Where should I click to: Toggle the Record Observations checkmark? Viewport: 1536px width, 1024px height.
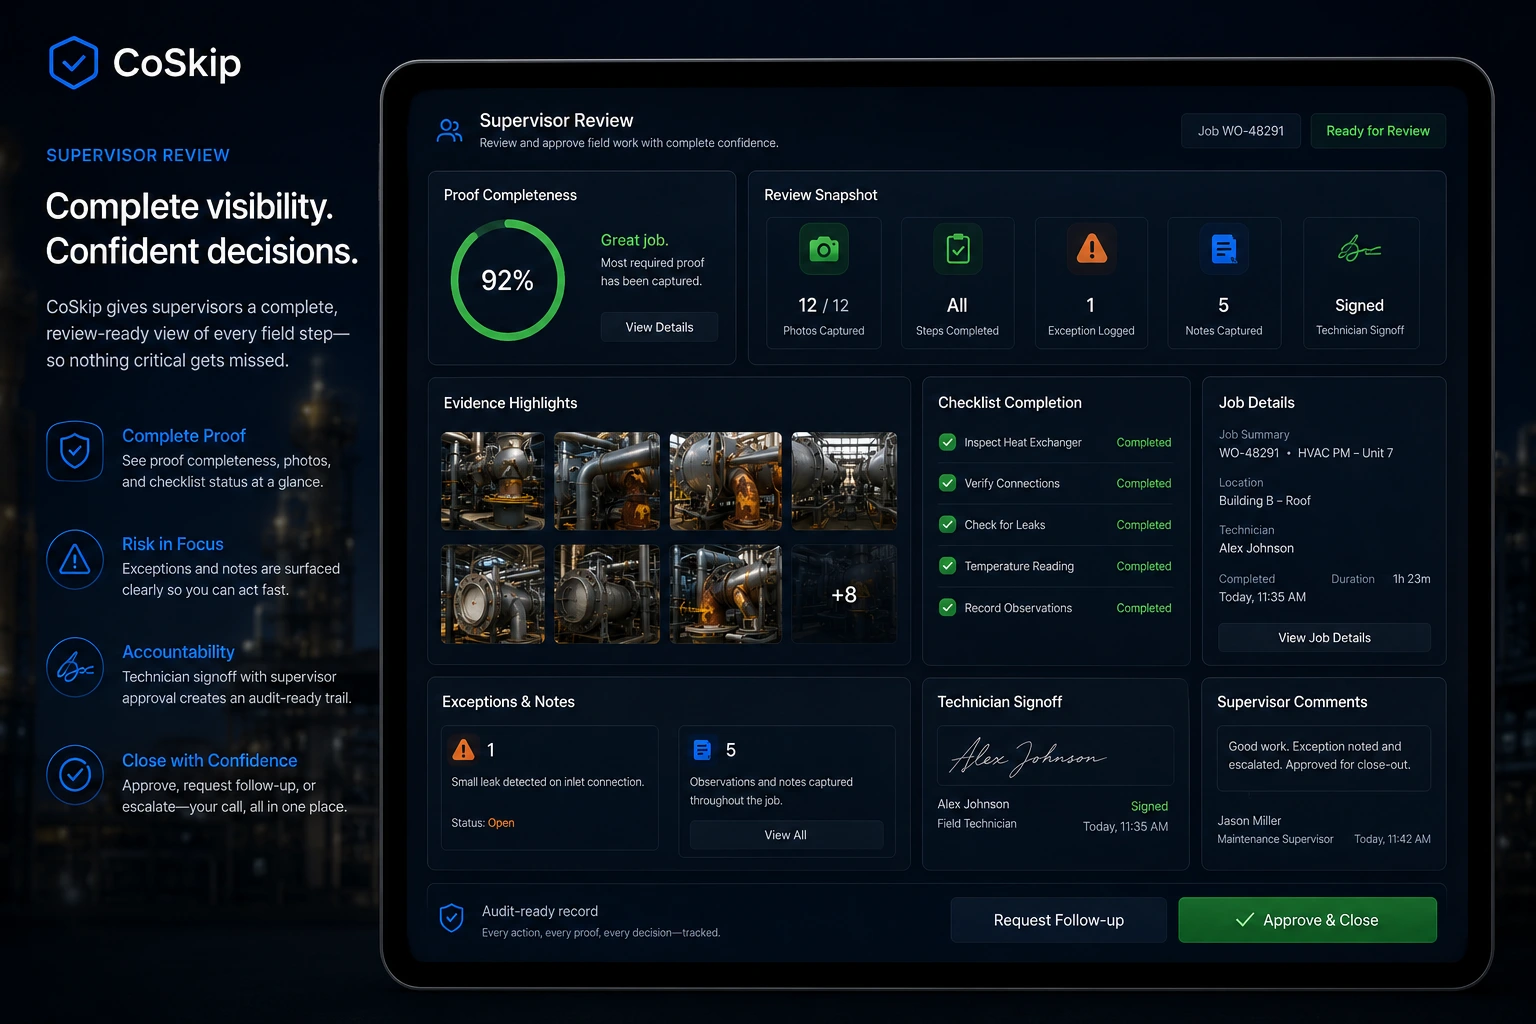pos(947,607)
